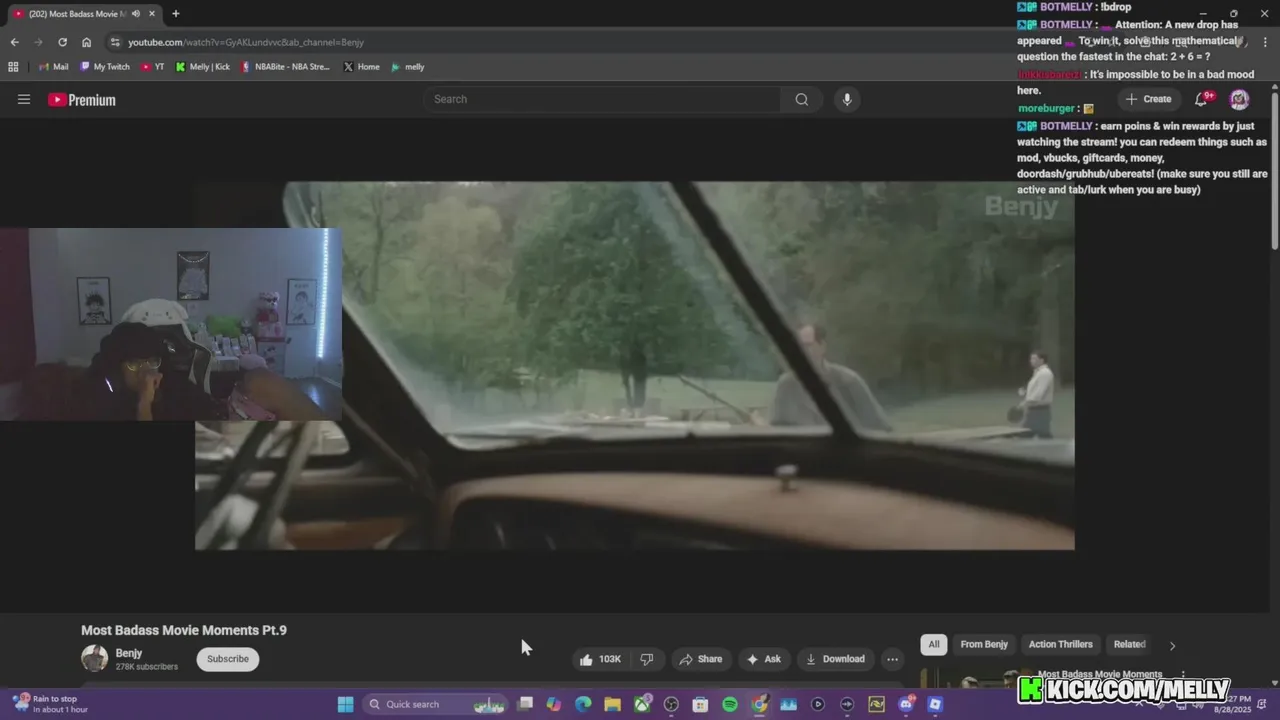Like the video with 103K likes
Screen dimensions: 1280x720
pos(600,659)
